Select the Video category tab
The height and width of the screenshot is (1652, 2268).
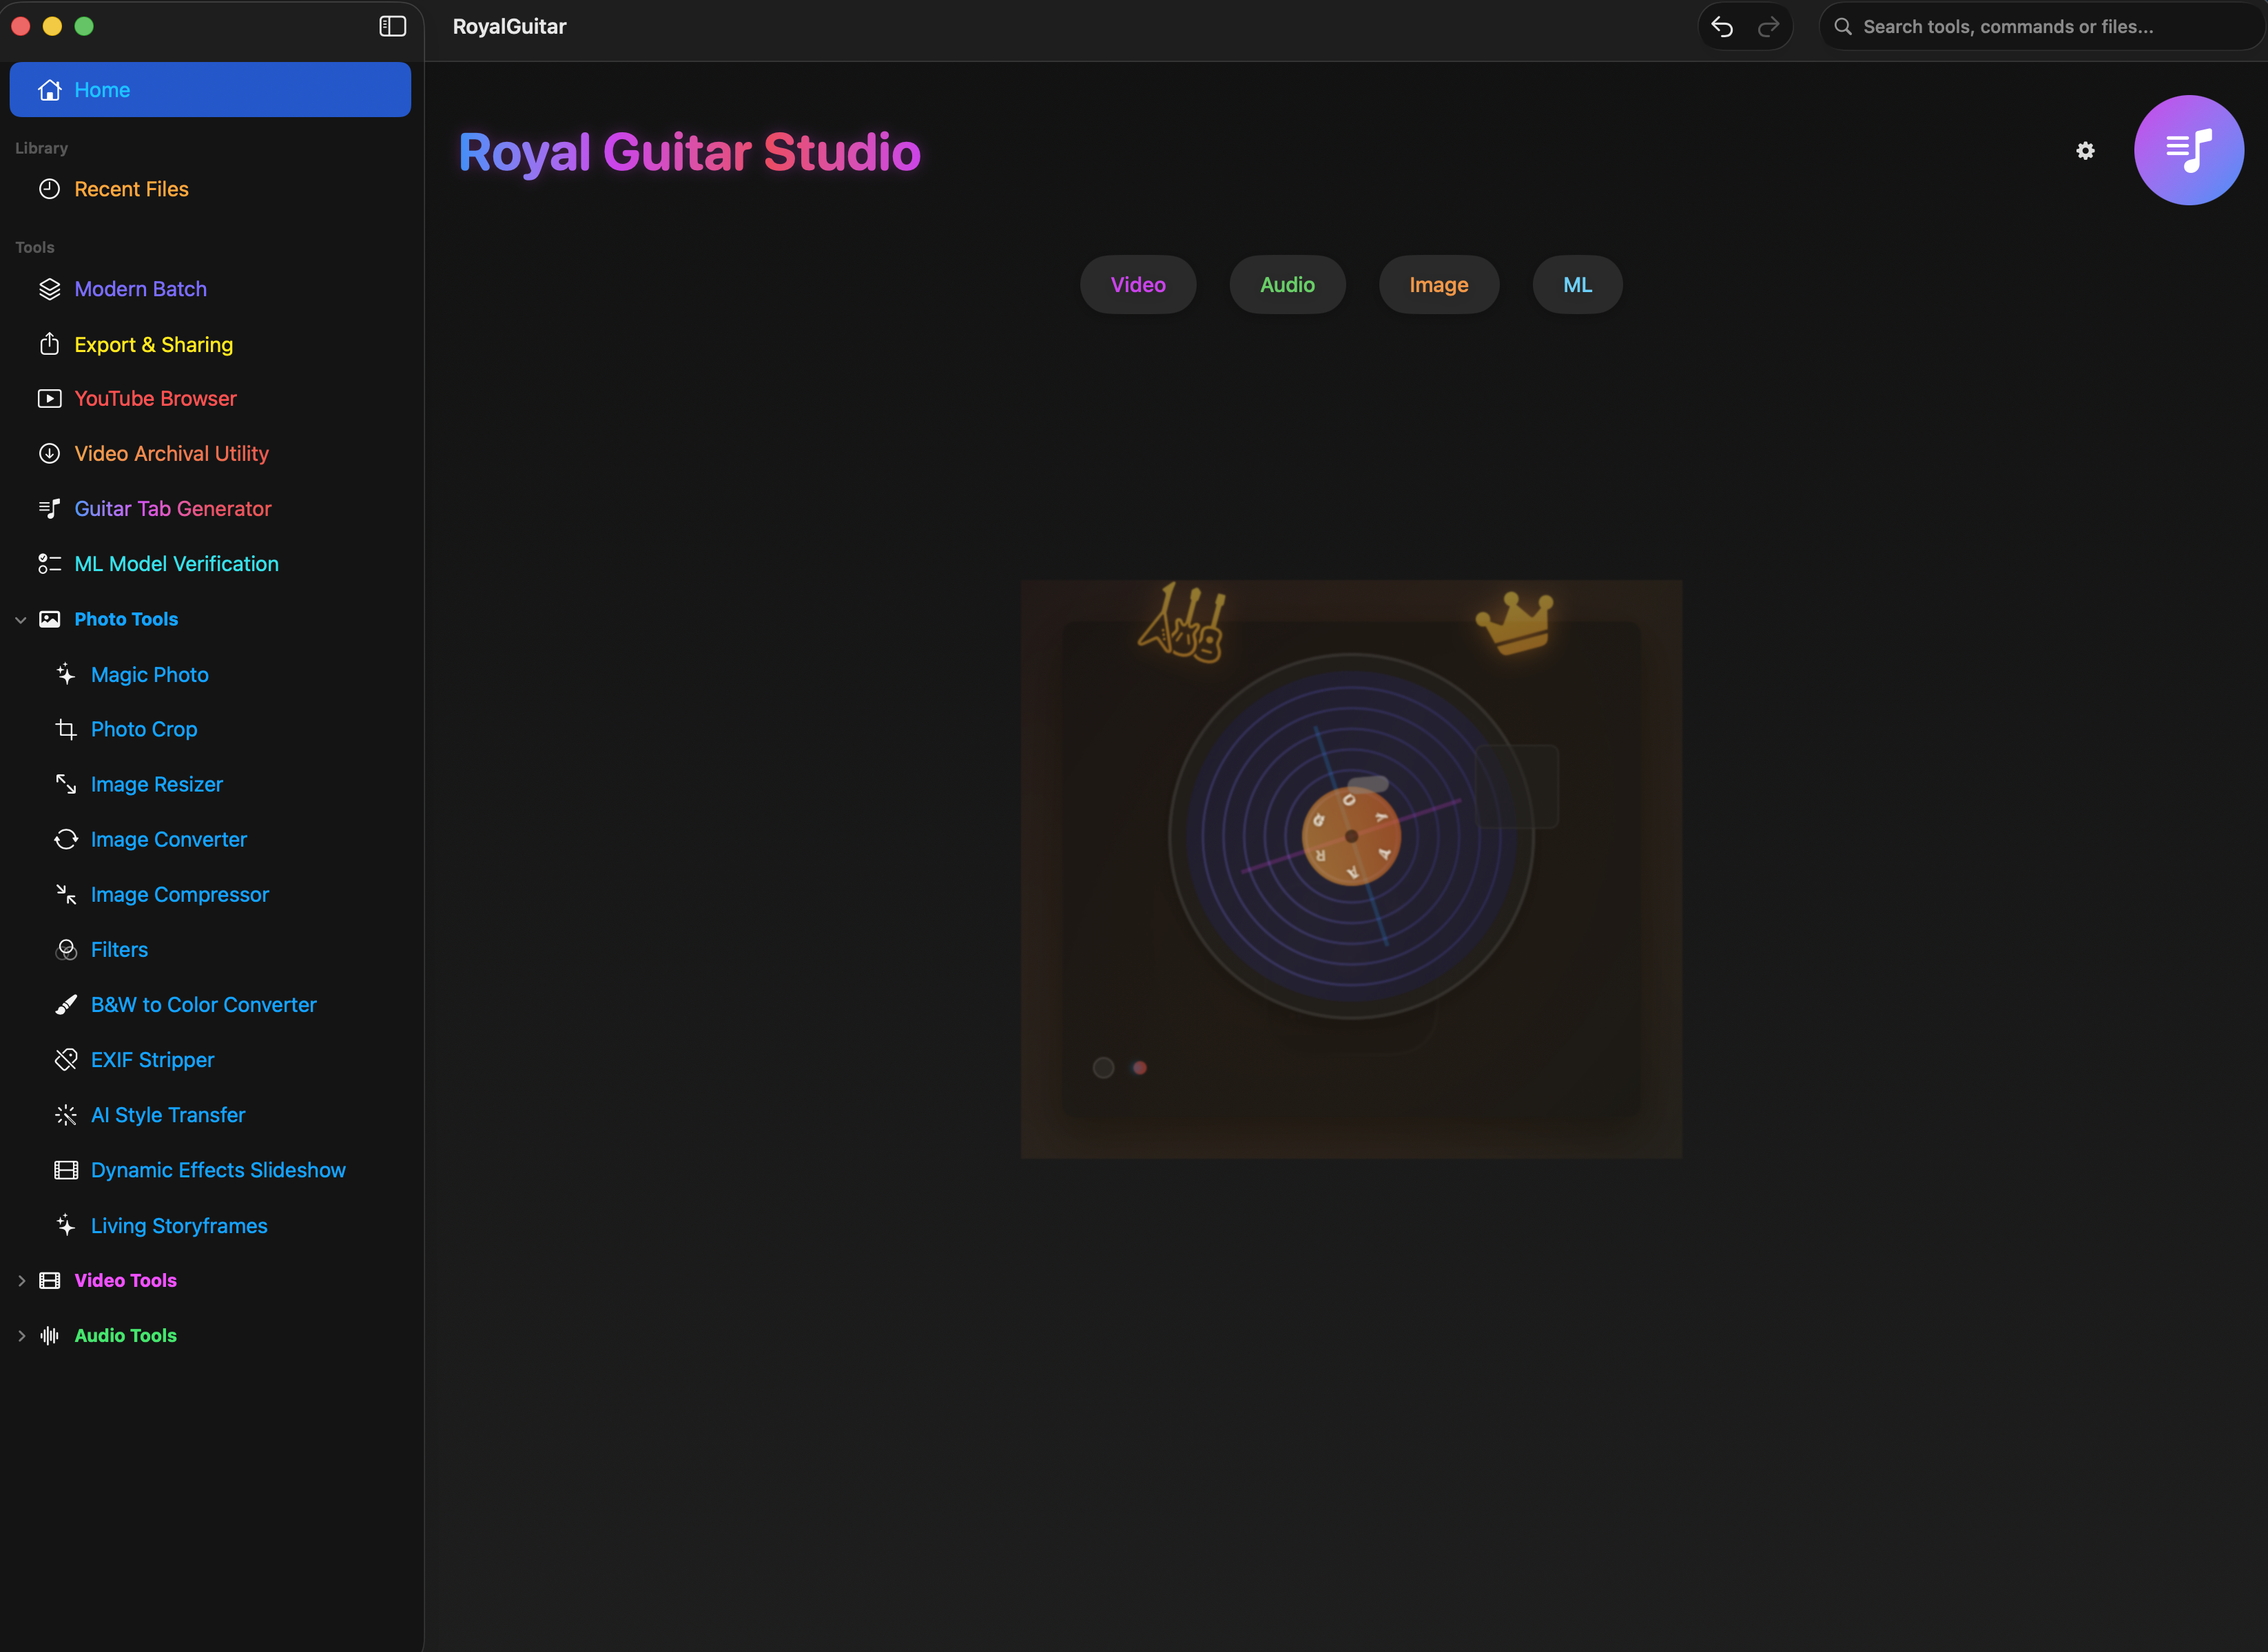1138,284
